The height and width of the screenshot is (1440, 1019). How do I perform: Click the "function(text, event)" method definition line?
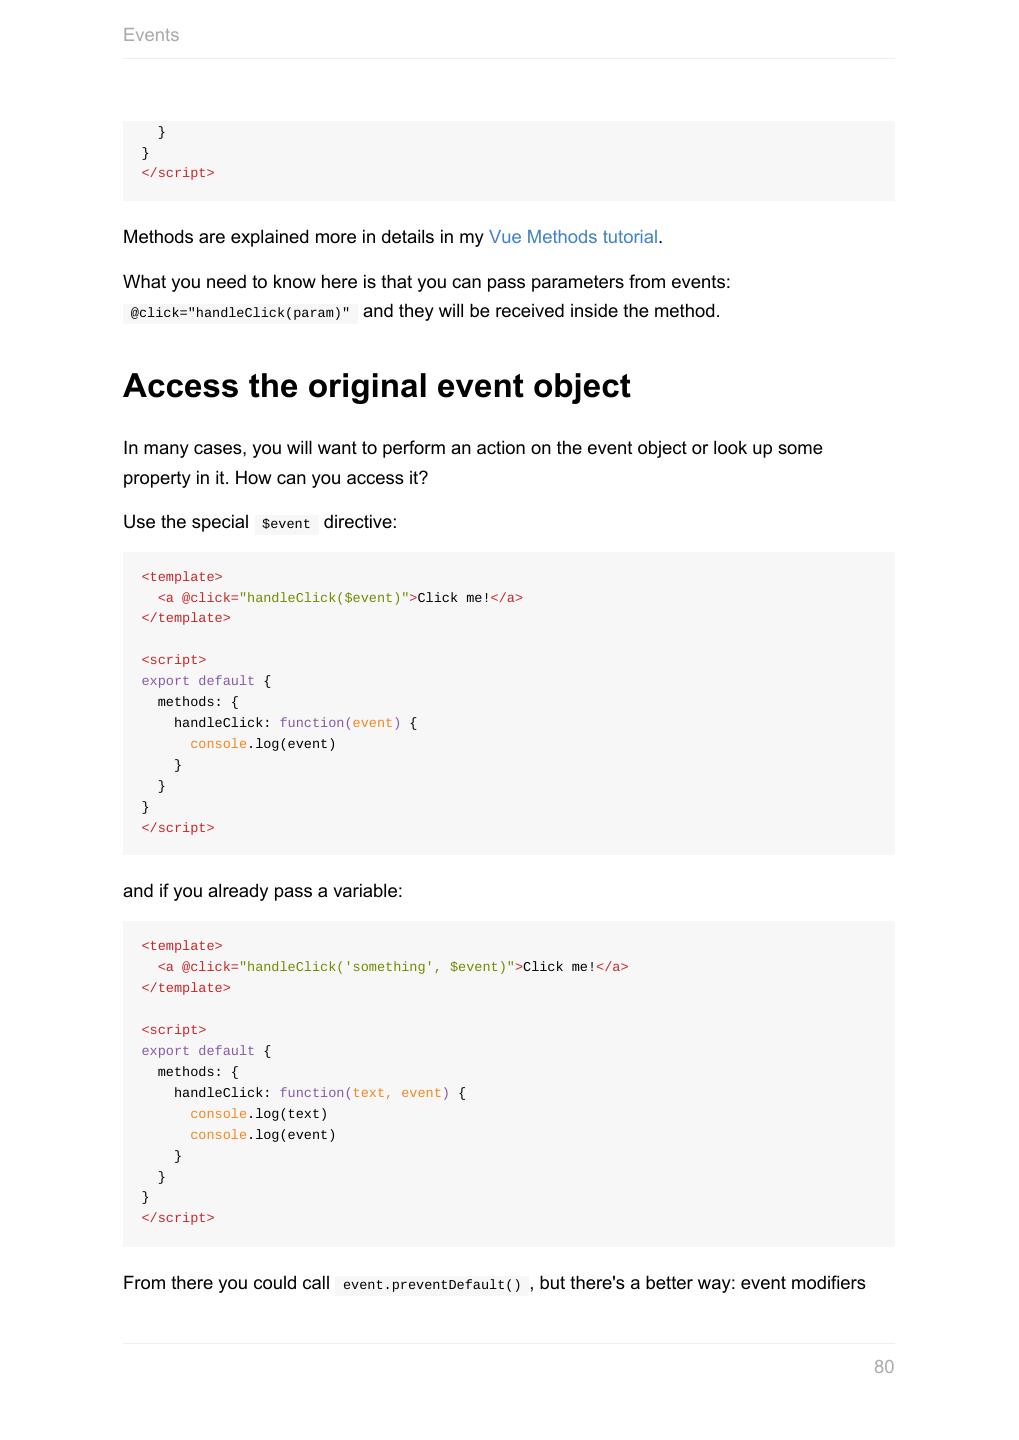click(x=319, y=1093)
